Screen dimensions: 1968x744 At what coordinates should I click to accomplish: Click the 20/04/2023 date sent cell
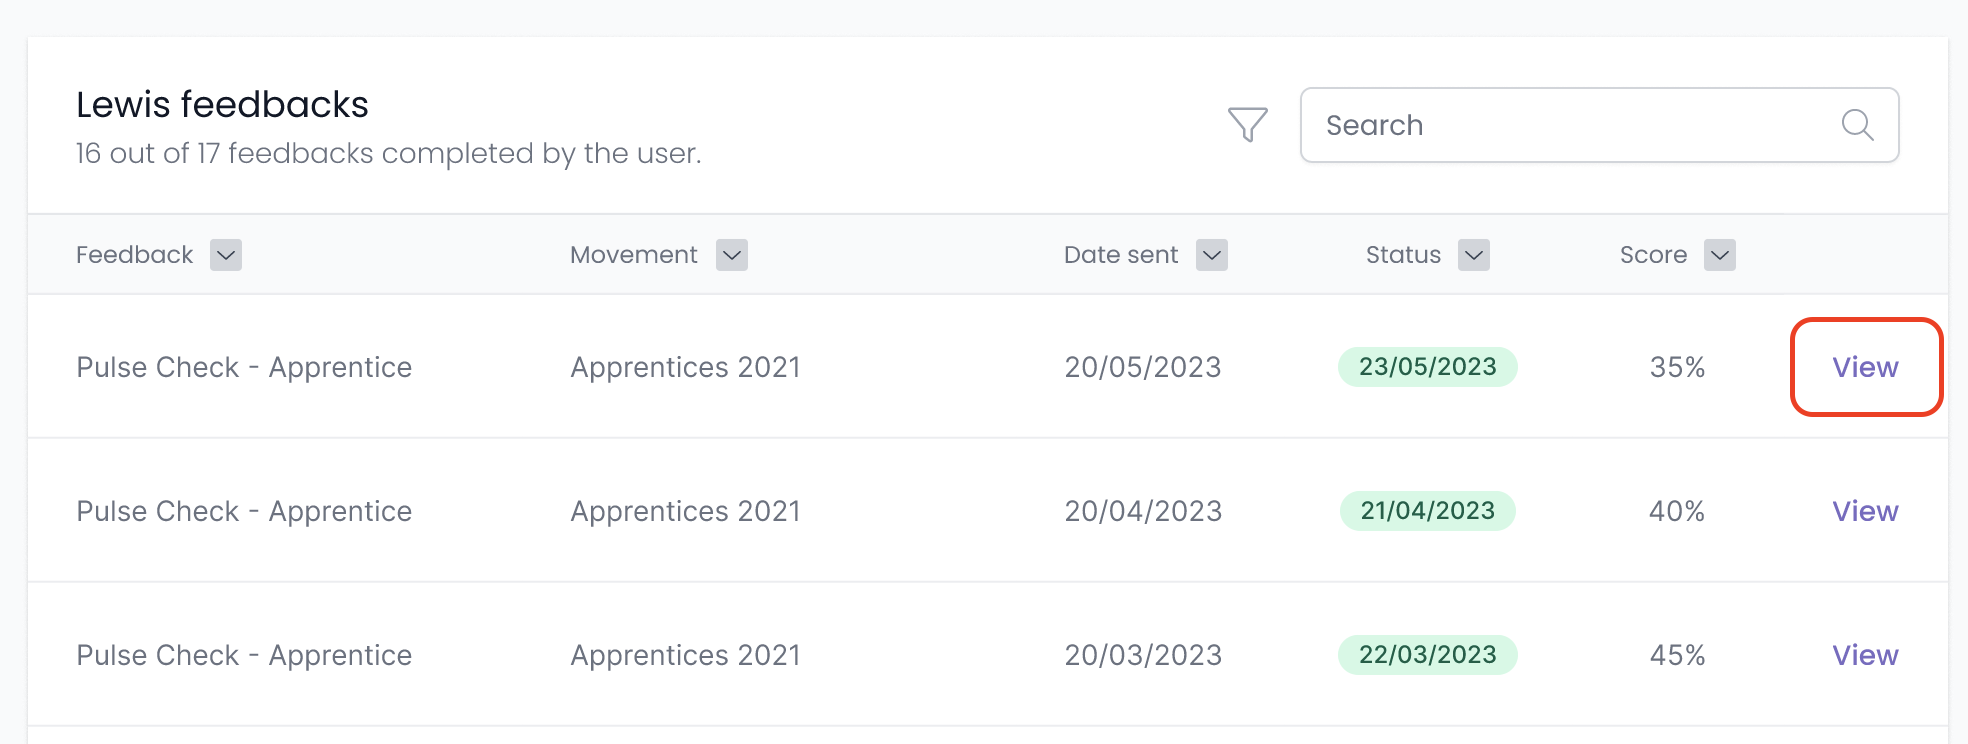coord(1143,511)
